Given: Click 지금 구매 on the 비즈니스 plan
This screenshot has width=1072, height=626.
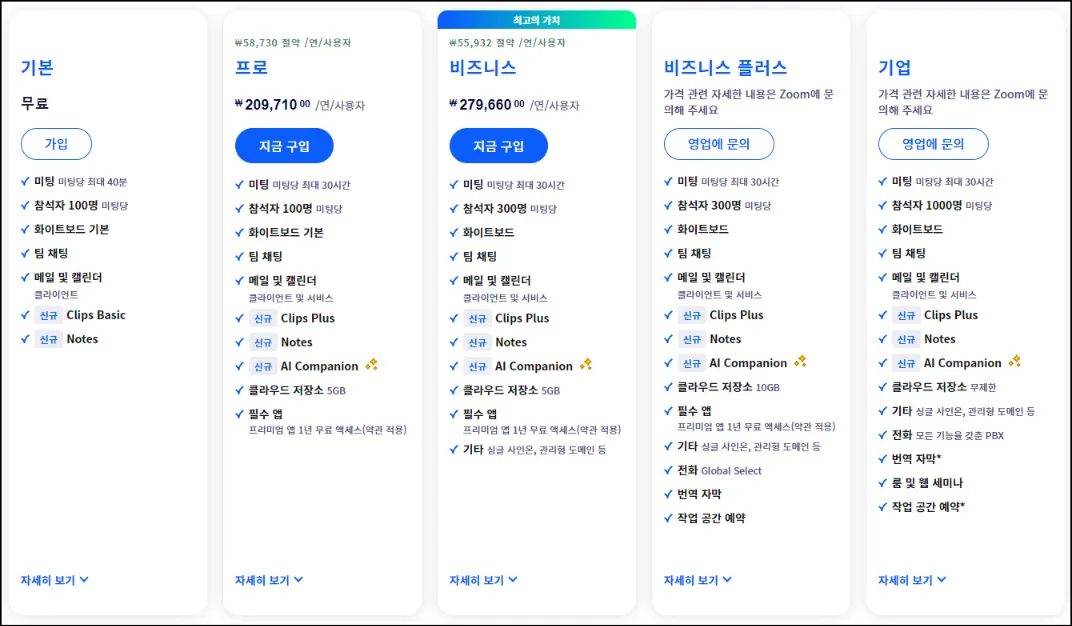Looking at the screenshot, I should [498, 145].
